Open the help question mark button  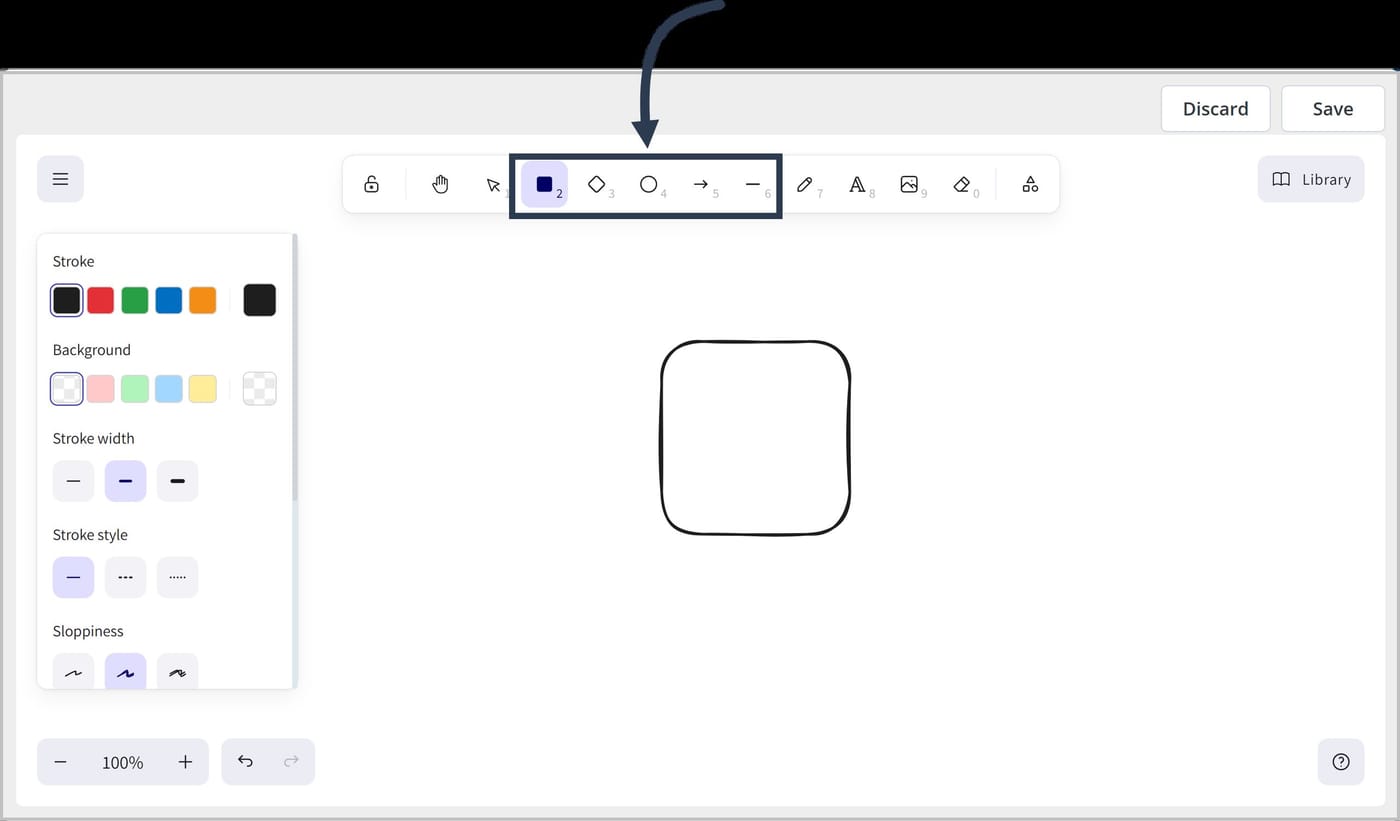[x=1341, y=762]
